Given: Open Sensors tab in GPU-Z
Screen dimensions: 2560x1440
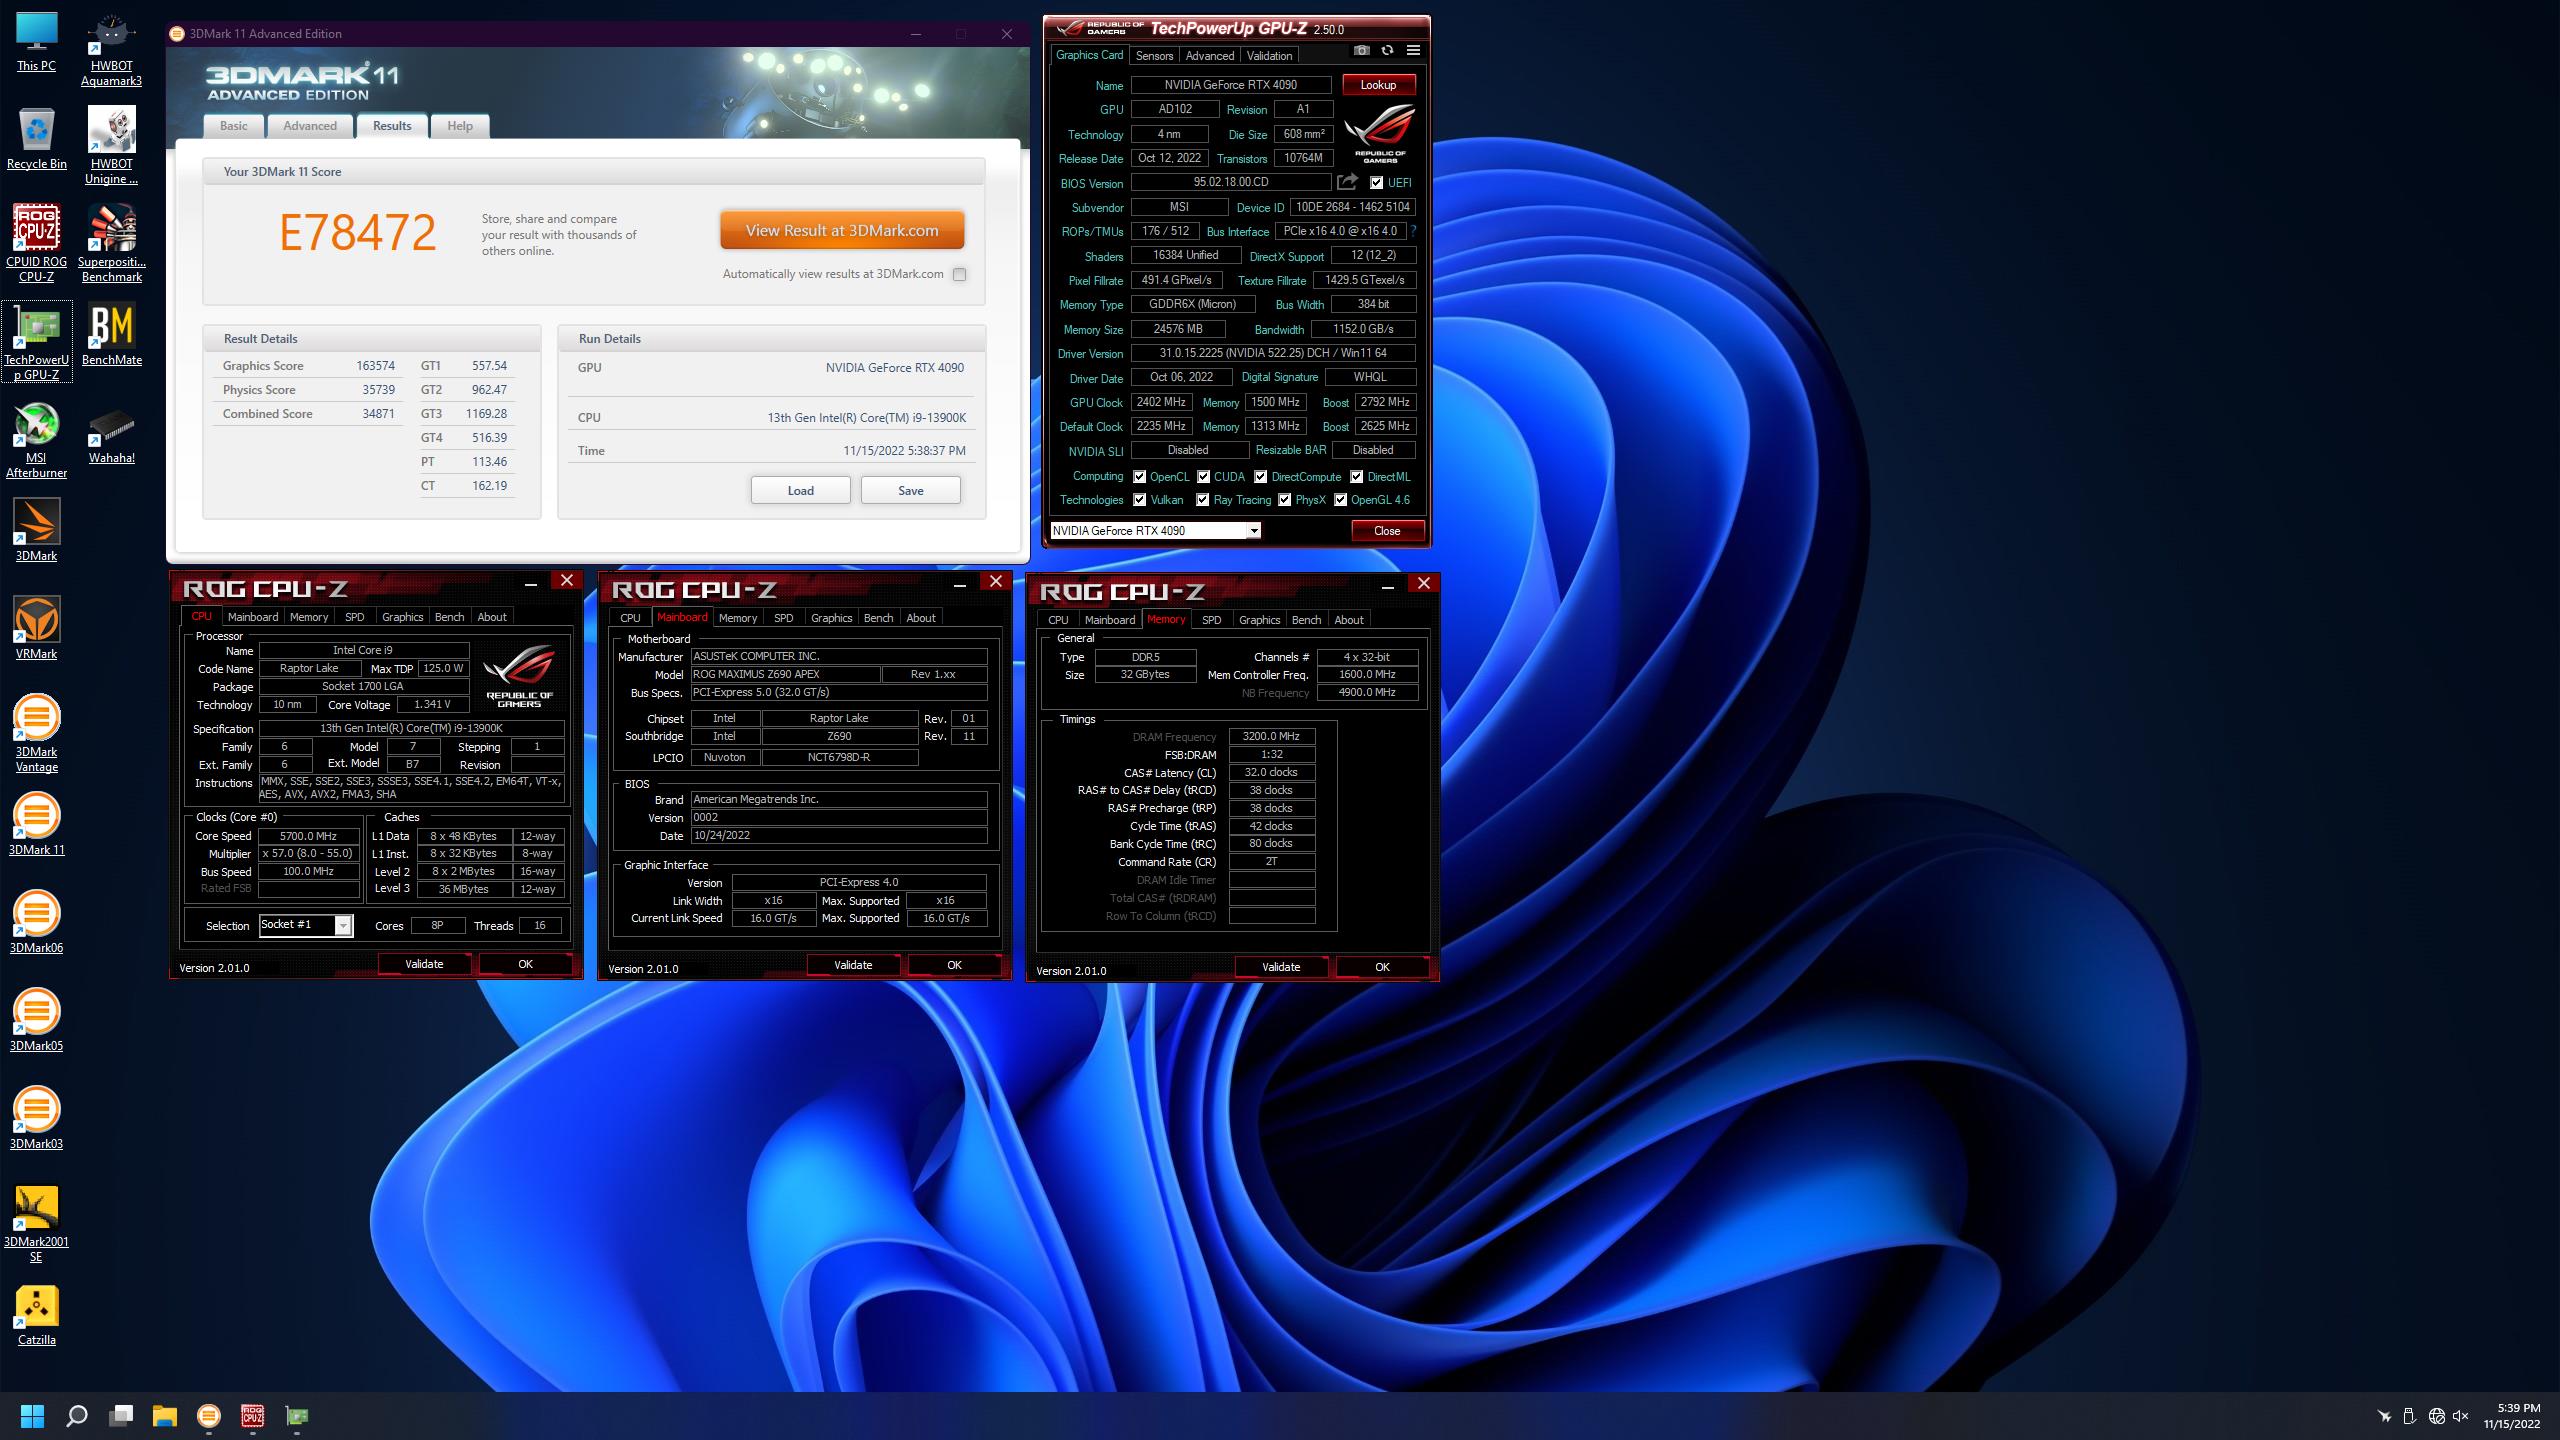Looking at the screenshot, I should (1154, 55).
